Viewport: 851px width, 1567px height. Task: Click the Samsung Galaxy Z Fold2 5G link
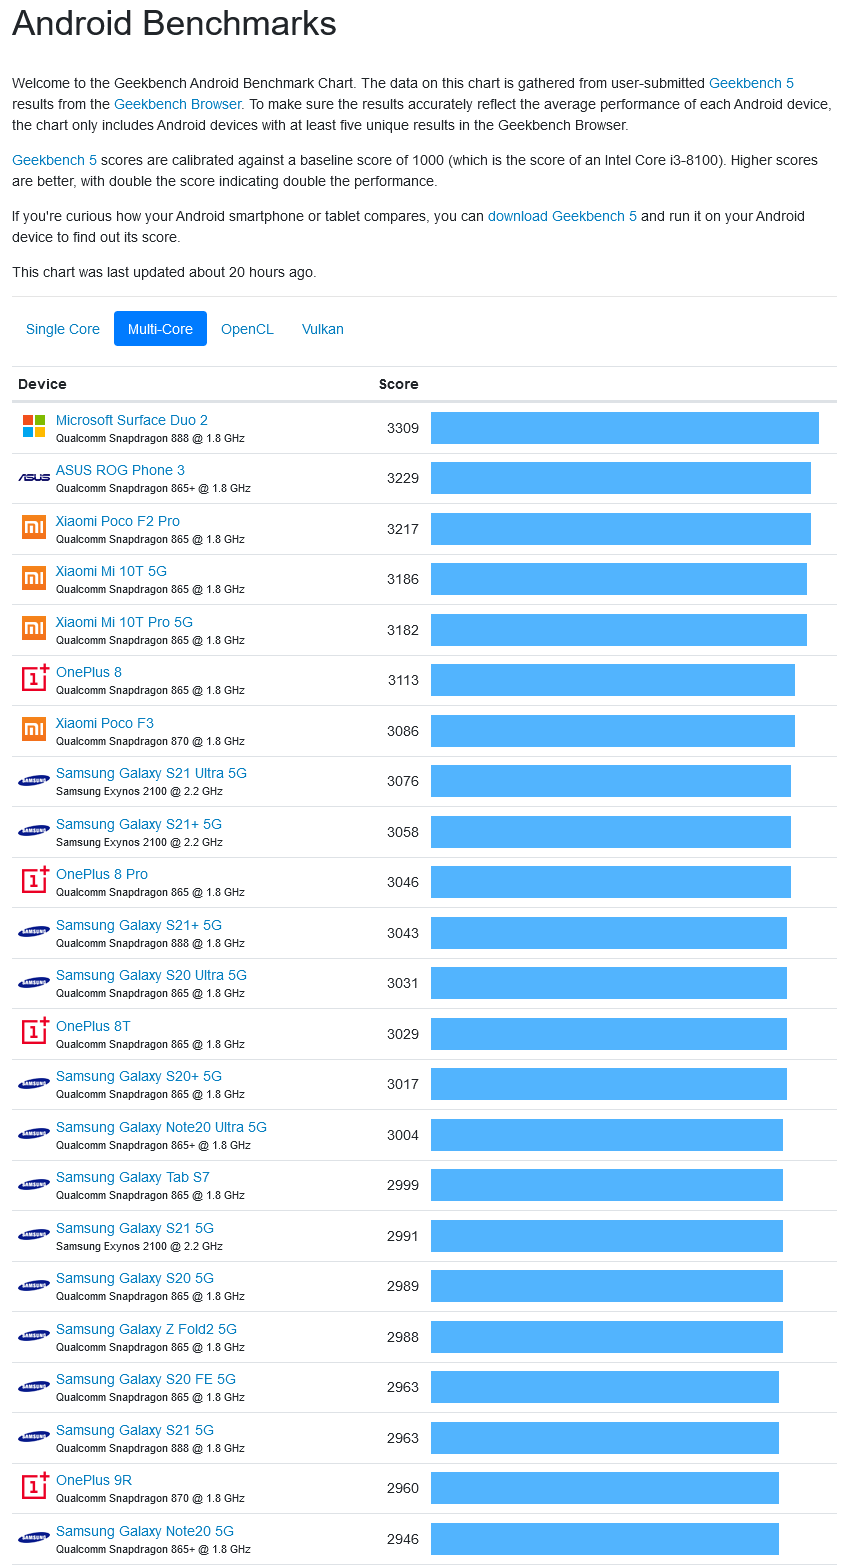[146, 1329]
